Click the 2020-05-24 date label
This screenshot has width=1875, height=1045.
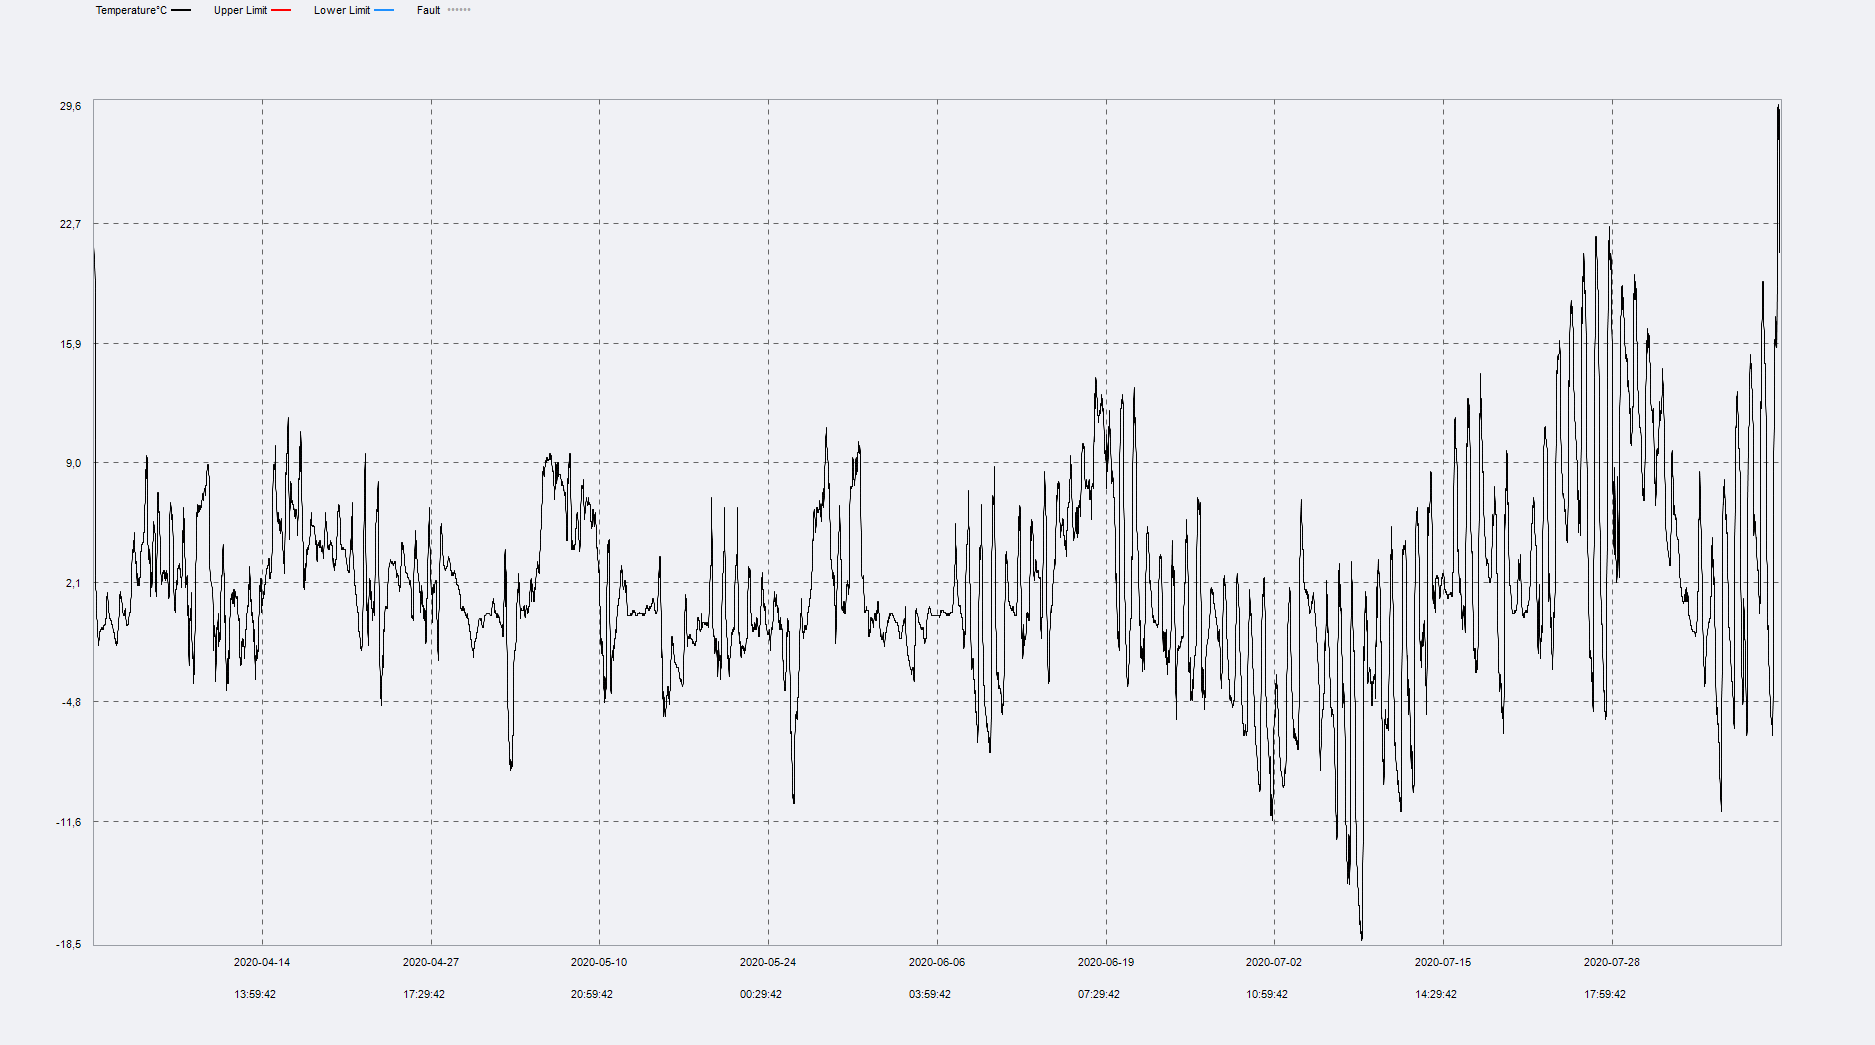768,962
